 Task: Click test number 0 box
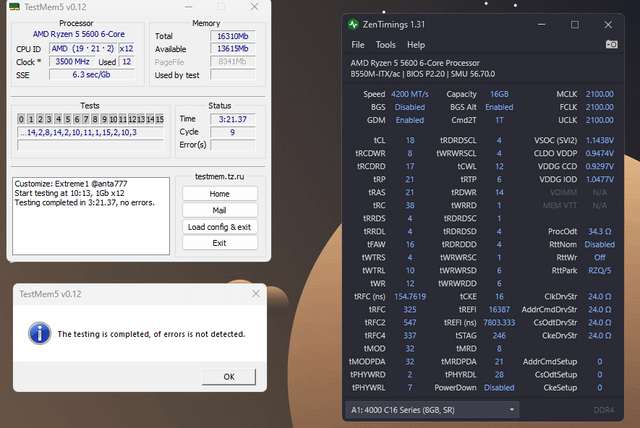pyautogui.click(x=21, y=119)
